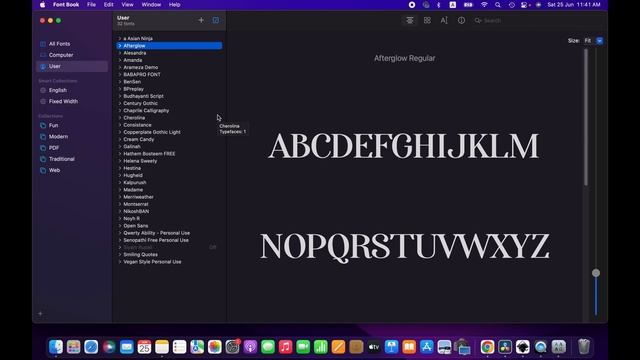Click the Spotlight search menu bar icon
Viewport: 640px width, 360px height.
[498, 5]
